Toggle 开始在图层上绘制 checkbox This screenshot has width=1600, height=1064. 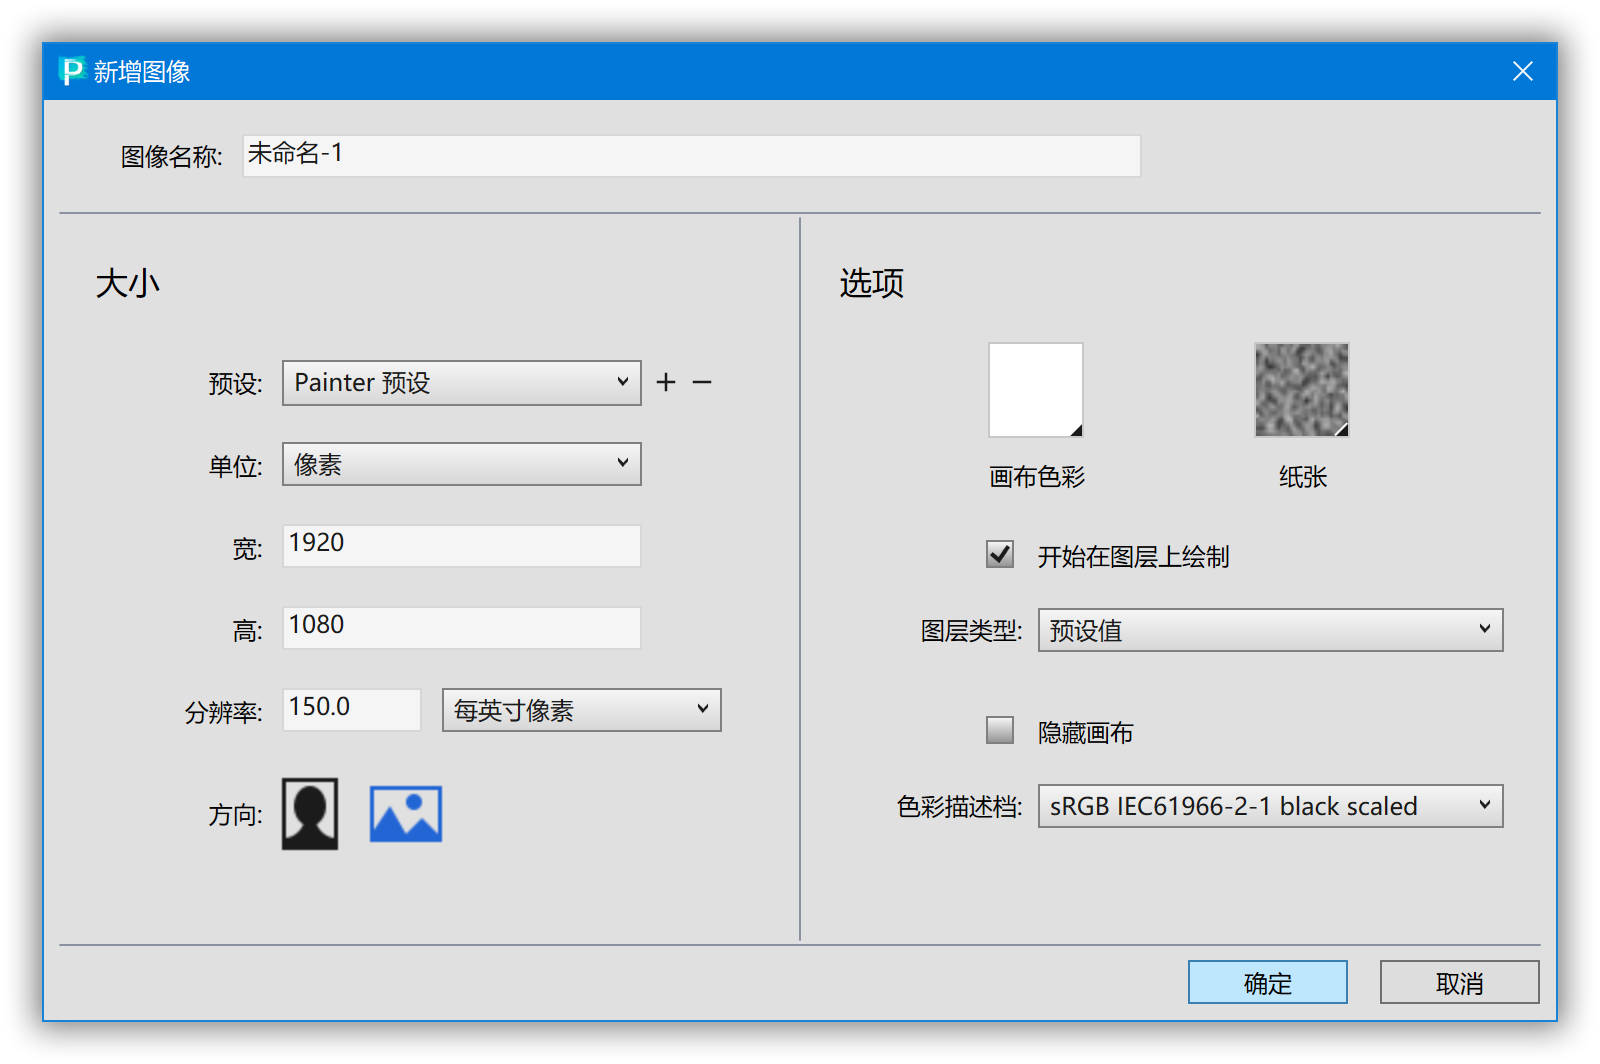[x=1000, y=554]
